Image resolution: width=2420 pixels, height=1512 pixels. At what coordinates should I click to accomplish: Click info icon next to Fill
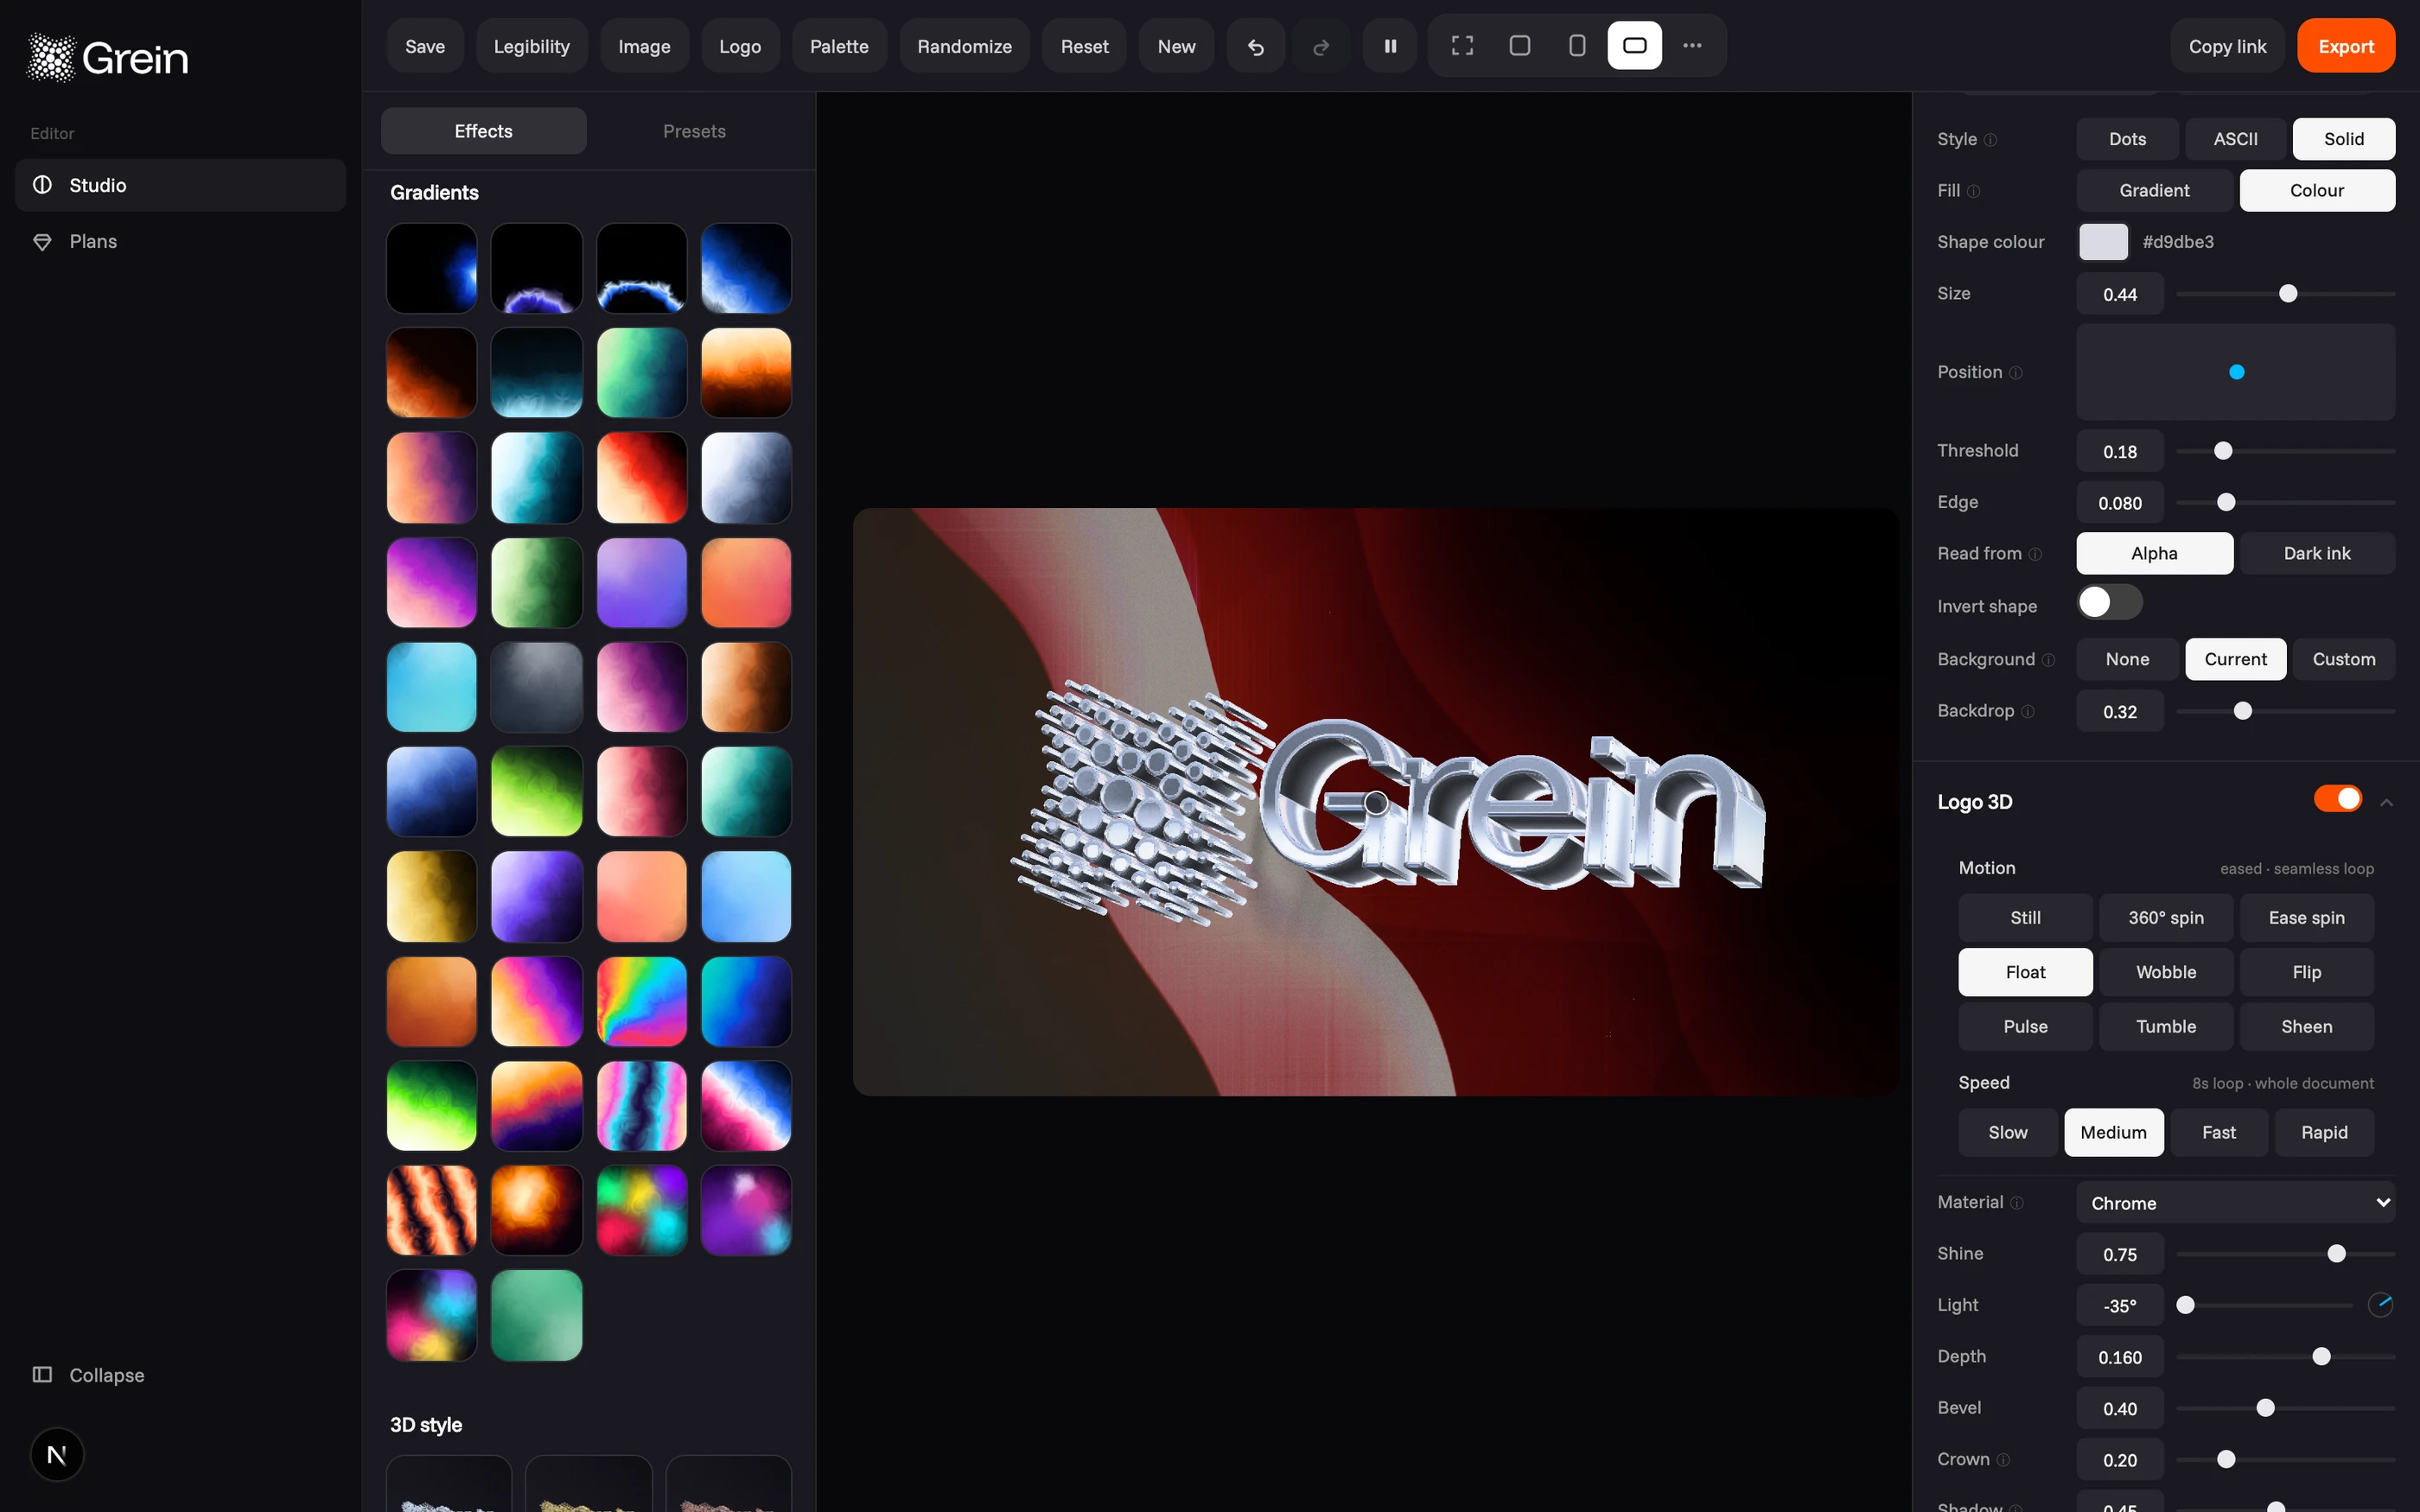(1973, 191)
